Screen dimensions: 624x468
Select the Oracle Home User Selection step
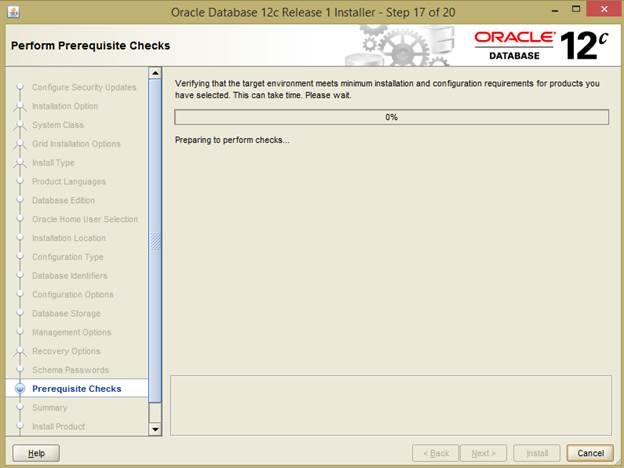click(85, 219)
